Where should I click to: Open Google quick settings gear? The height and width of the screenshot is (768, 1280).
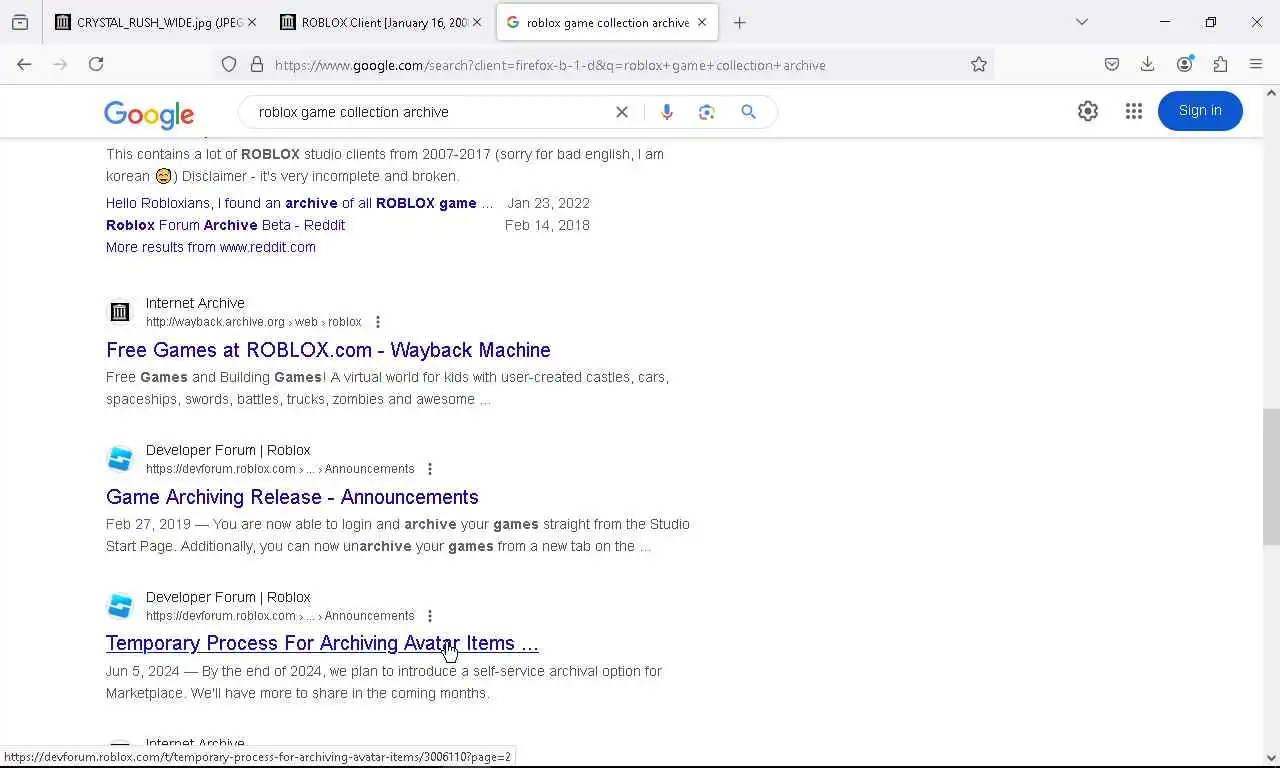(x=1088, y=111)
